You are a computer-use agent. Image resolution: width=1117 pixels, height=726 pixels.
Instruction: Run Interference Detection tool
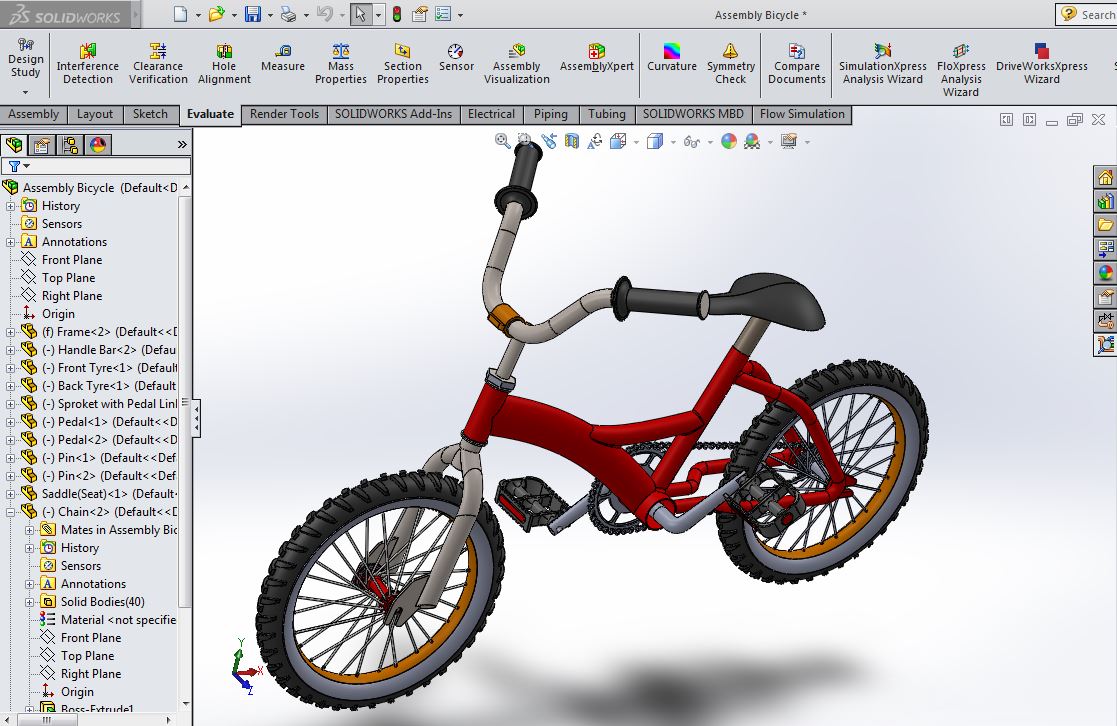click(88, 63)
